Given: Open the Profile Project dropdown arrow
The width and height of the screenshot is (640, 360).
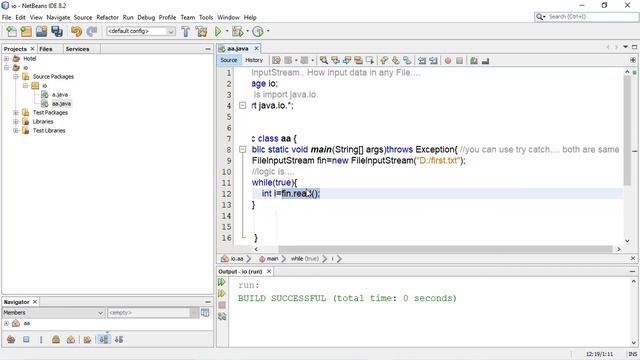Looking at the screenshot, I should coord(268,31).
